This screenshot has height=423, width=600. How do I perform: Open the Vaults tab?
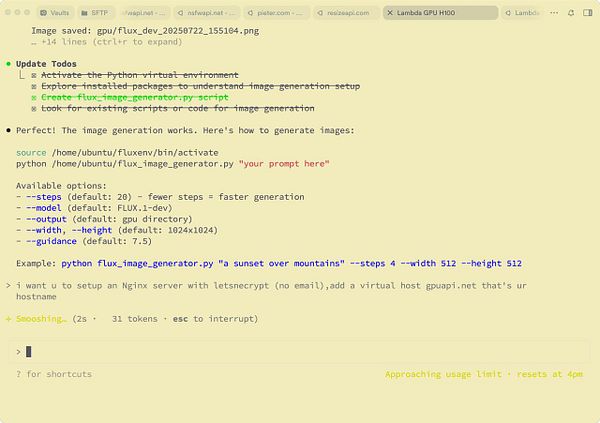tap(55, 13)
